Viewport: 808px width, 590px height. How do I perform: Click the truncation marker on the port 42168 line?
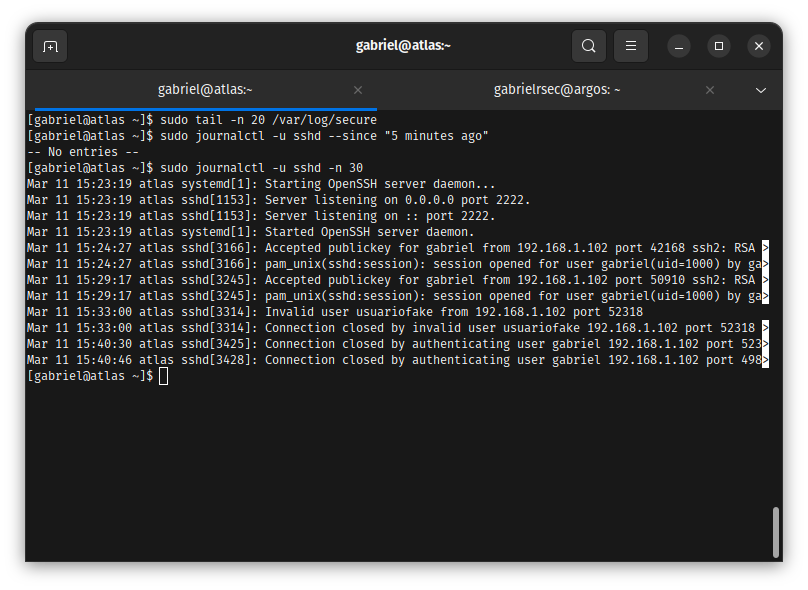(765, 248)
